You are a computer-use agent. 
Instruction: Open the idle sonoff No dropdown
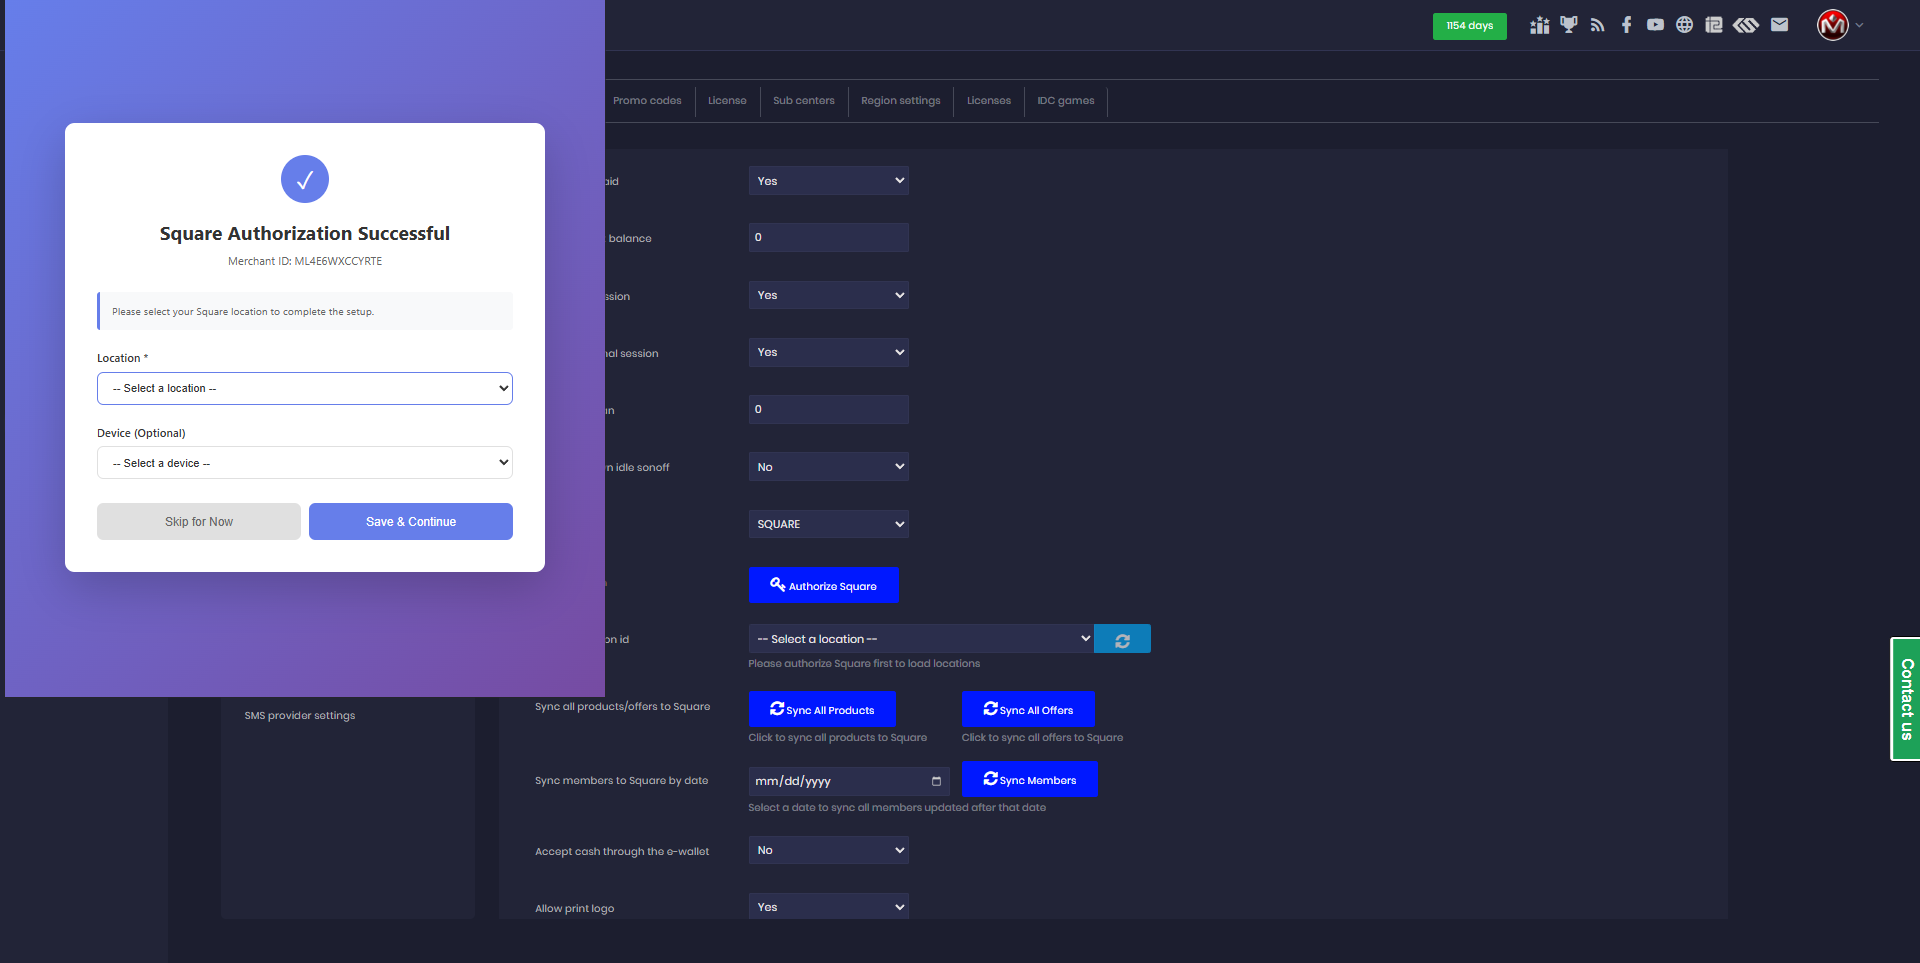point(829,467)
